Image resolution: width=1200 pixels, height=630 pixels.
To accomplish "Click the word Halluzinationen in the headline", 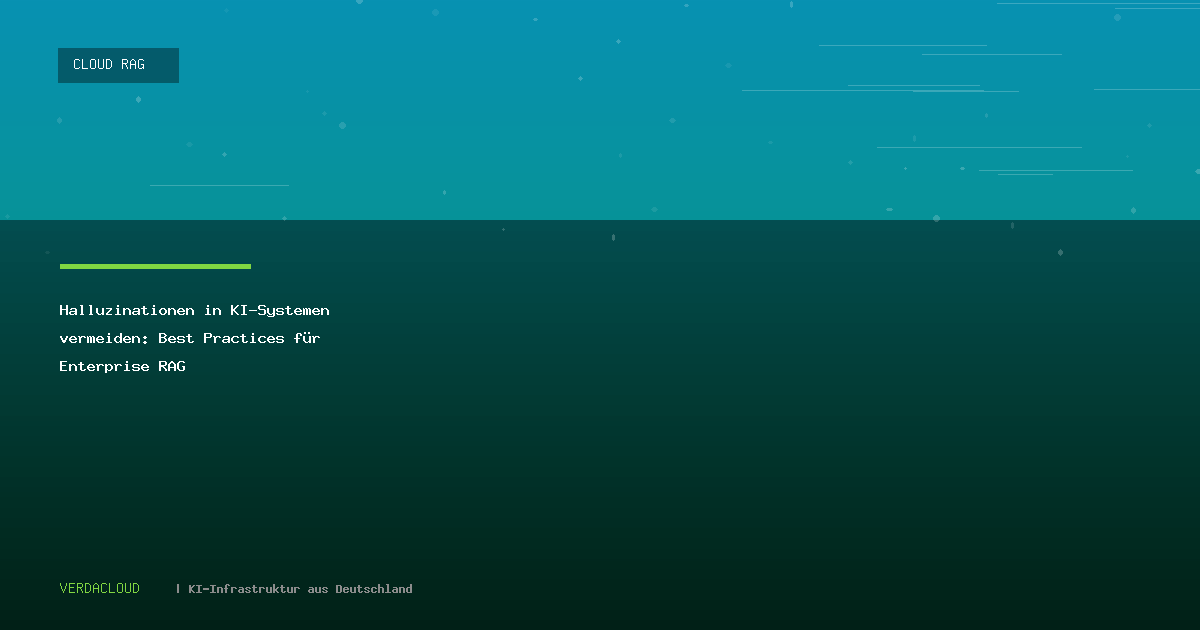I will [x=126, y=311].
